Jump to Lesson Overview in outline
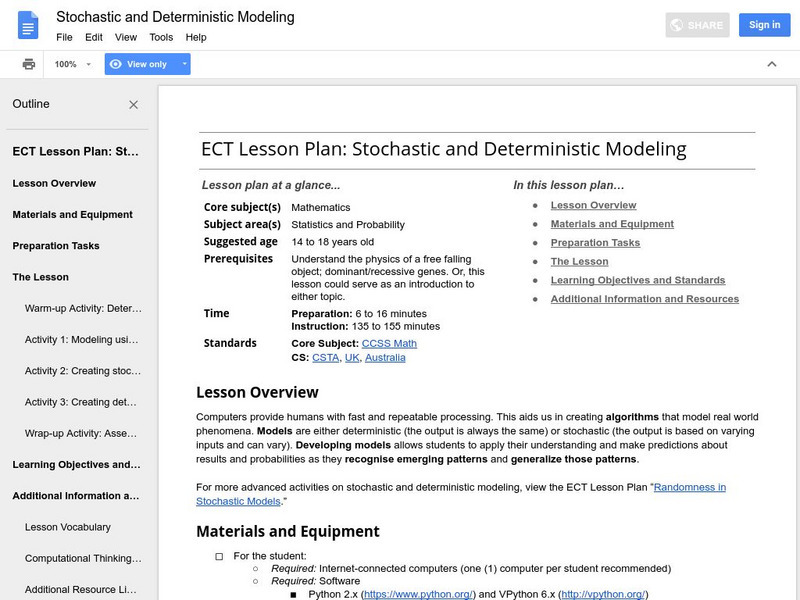Viewport: 800px width, 600px height. pyautogui.click(x=54, y=184)
